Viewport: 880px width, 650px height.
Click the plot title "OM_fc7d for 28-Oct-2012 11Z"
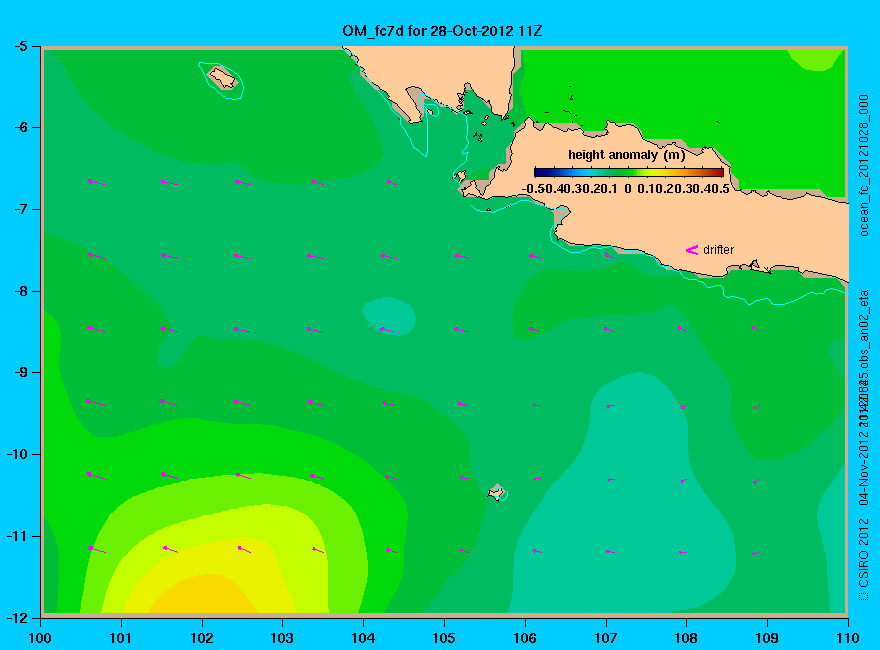tap(442, 31)
